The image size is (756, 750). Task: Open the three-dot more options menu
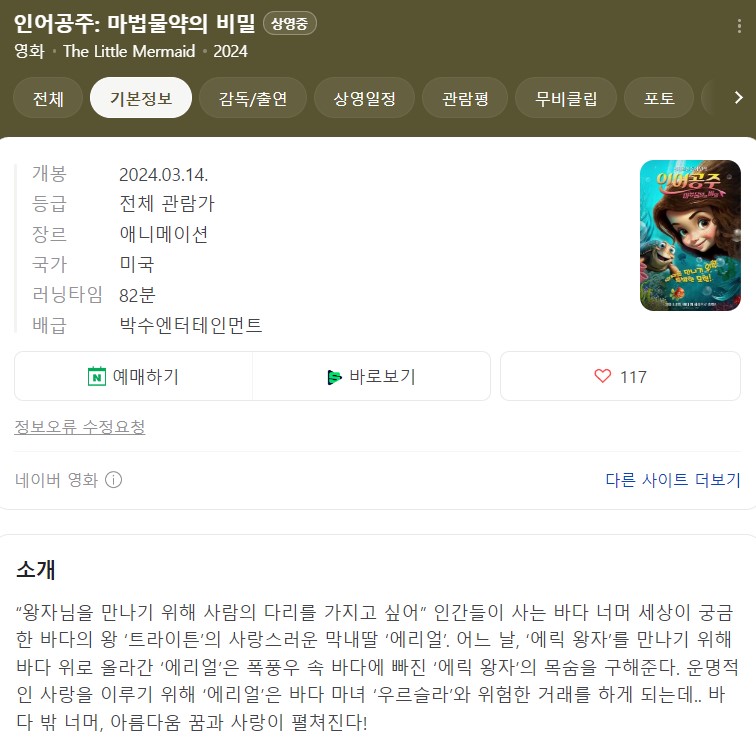pyautogui.click(x=739, y=26)
